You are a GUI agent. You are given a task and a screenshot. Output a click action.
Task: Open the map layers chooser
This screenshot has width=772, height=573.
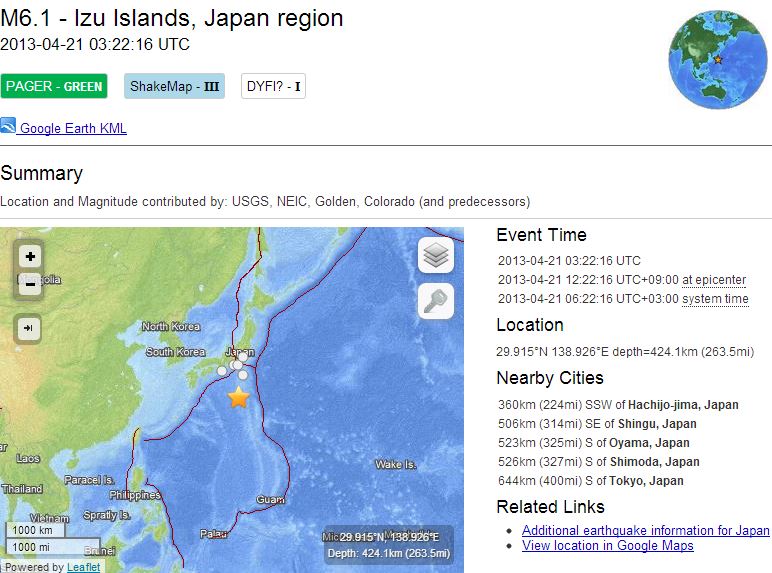point(436,255)
